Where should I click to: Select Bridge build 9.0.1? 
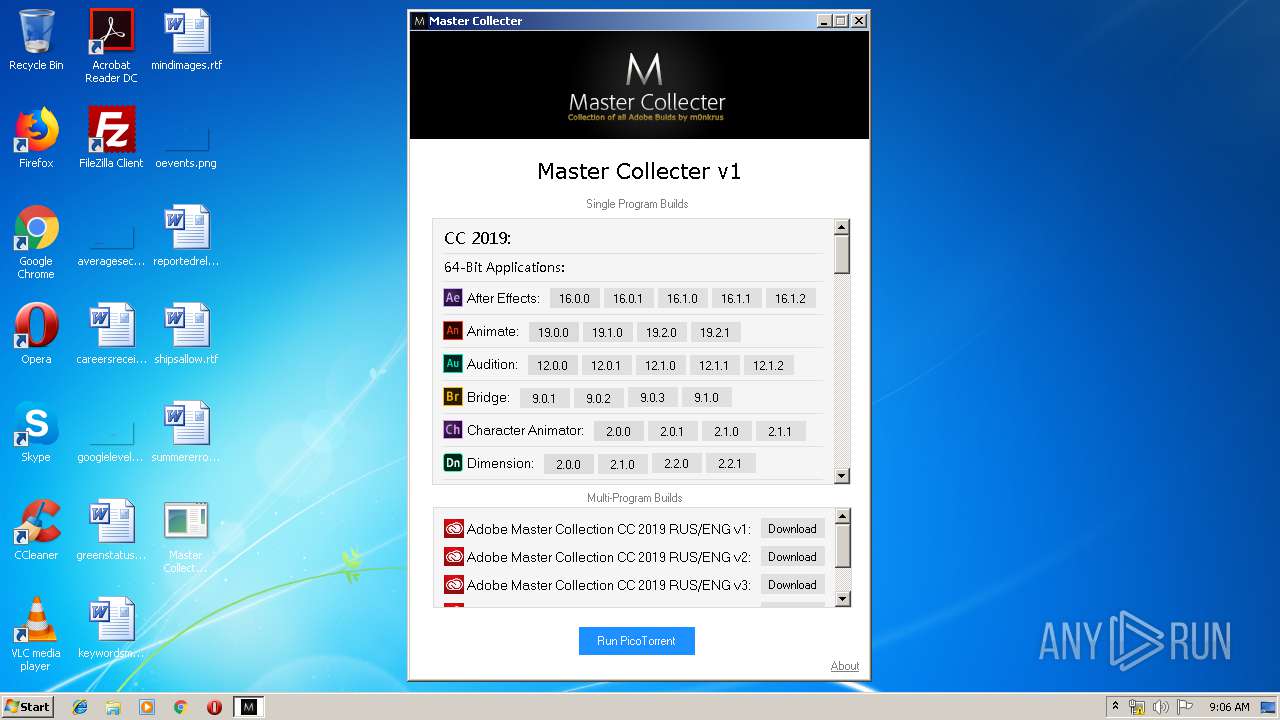(544, 398)
